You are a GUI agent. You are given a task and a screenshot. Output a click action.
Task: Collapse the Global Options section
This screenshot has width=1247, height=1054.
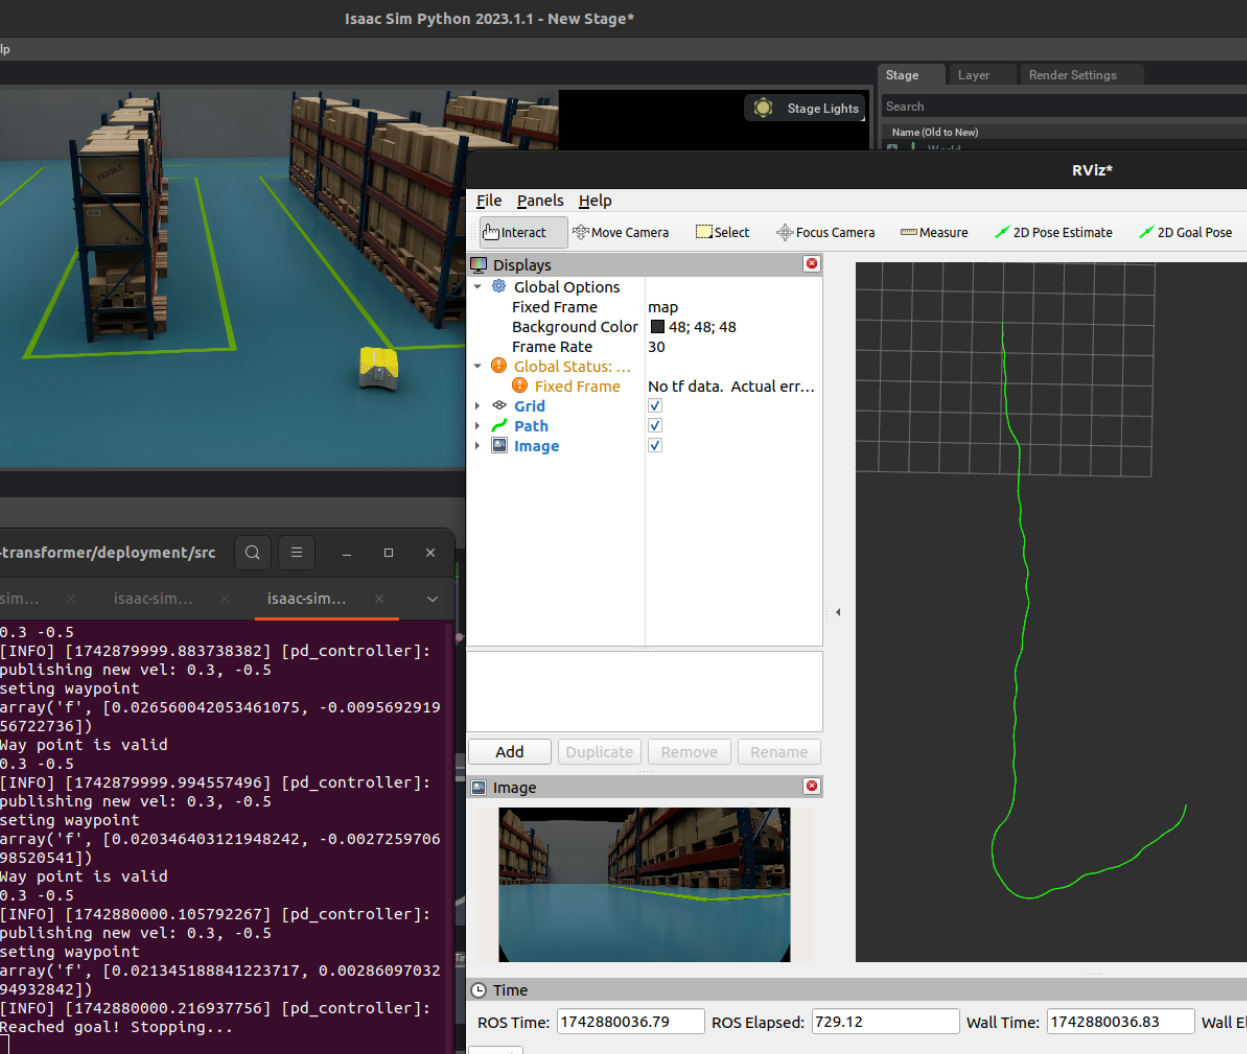click(478, 286)
